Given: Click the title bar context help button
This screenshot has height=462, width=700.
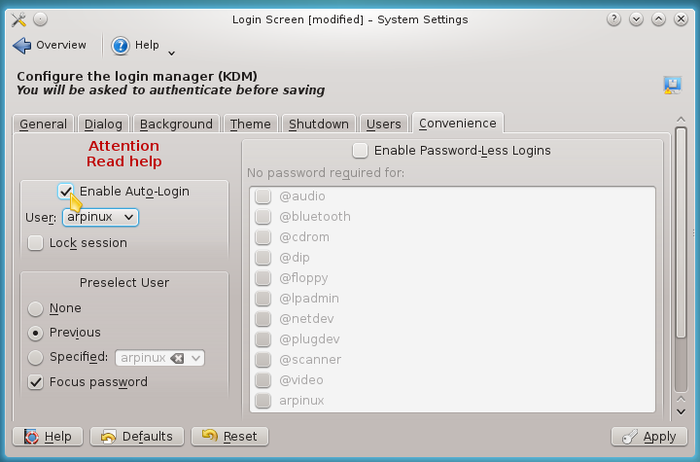Looking at the screenshot, I should 614,19.
